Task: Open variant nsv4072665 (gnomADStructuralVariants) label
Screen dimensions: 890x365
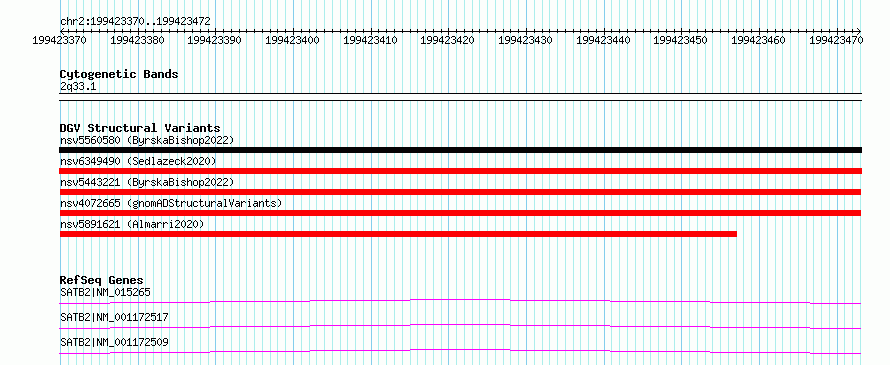Action: [x=171, y=203]
